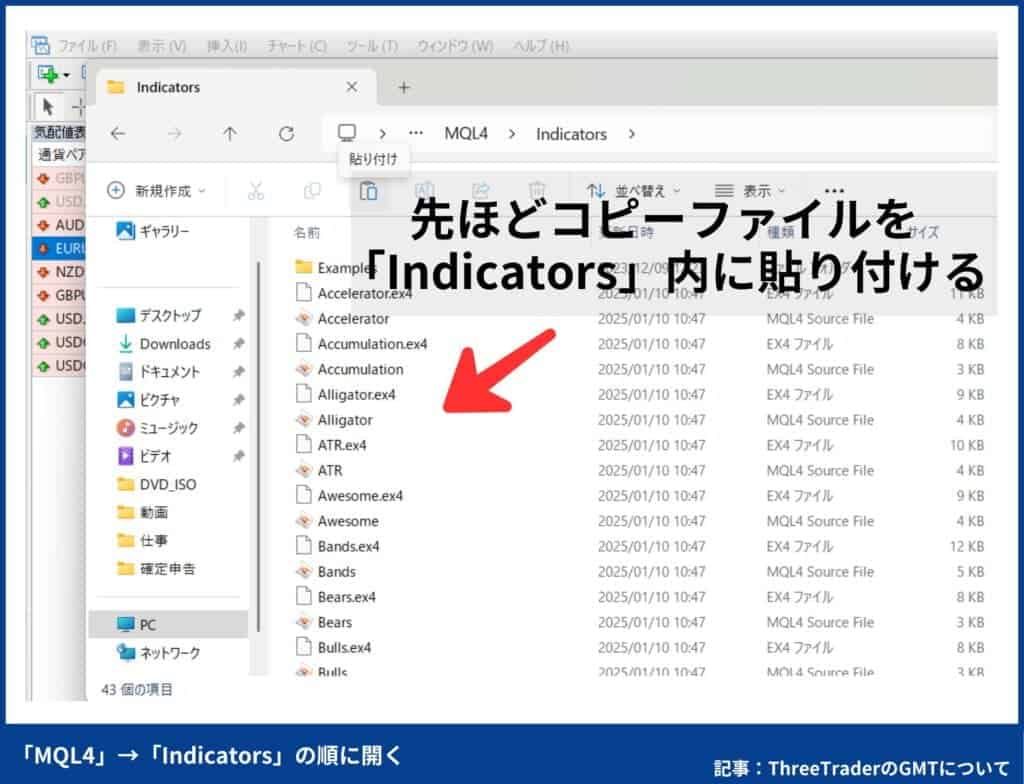Open a new order via the green plus icon
The image size is (1024, 784).
(x=48, y=75)
